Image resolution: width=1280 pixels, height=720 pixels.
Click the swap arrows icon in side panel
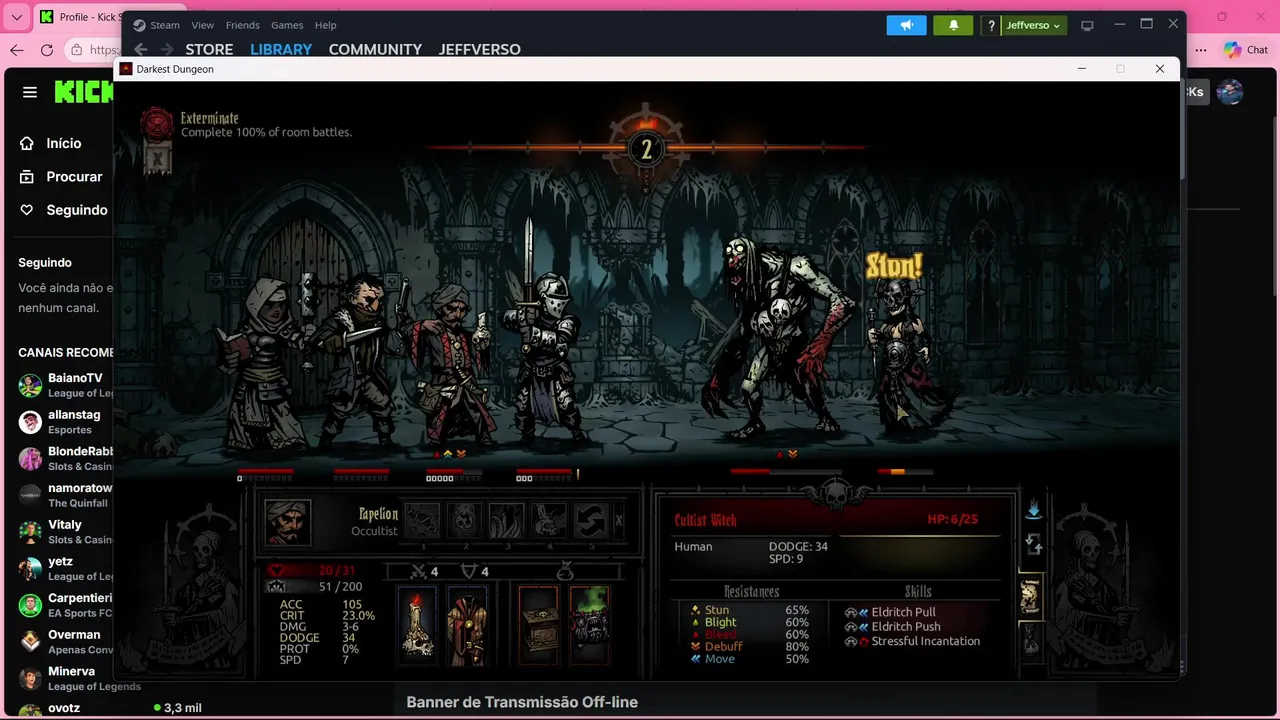(x=1034, y=545)
